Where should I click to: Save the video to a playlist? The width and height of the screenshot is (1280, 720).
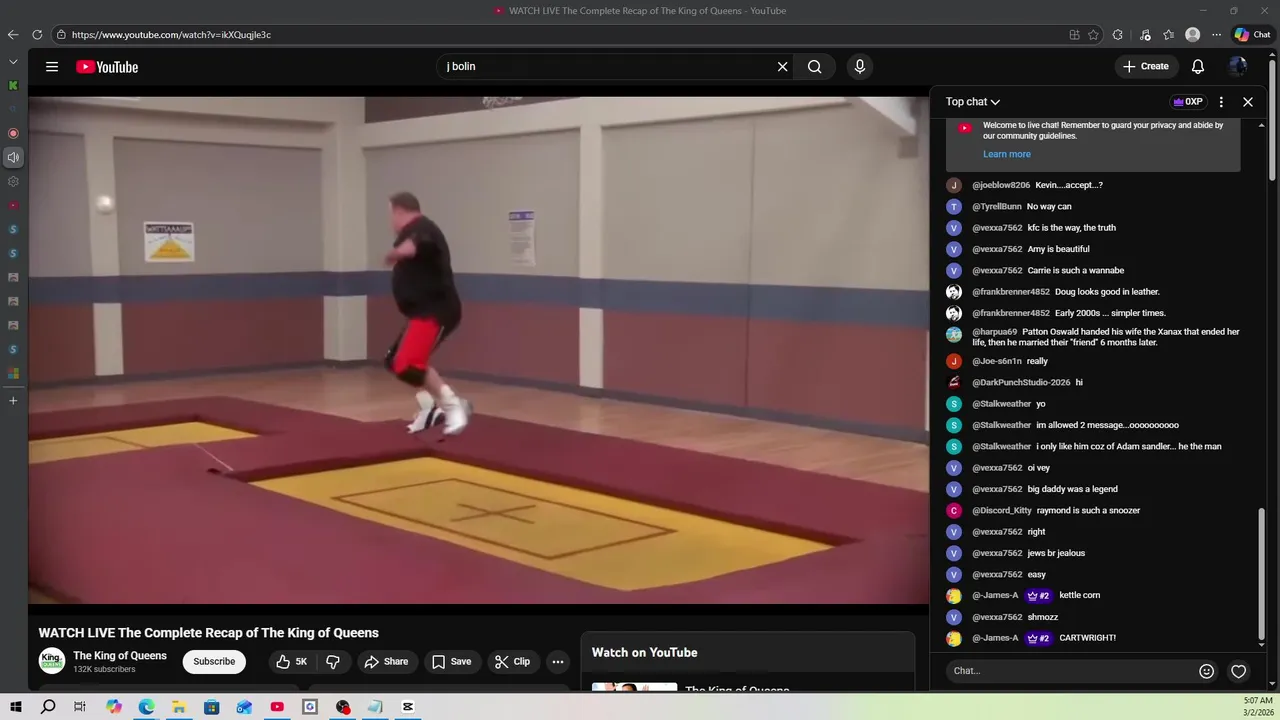451,661
